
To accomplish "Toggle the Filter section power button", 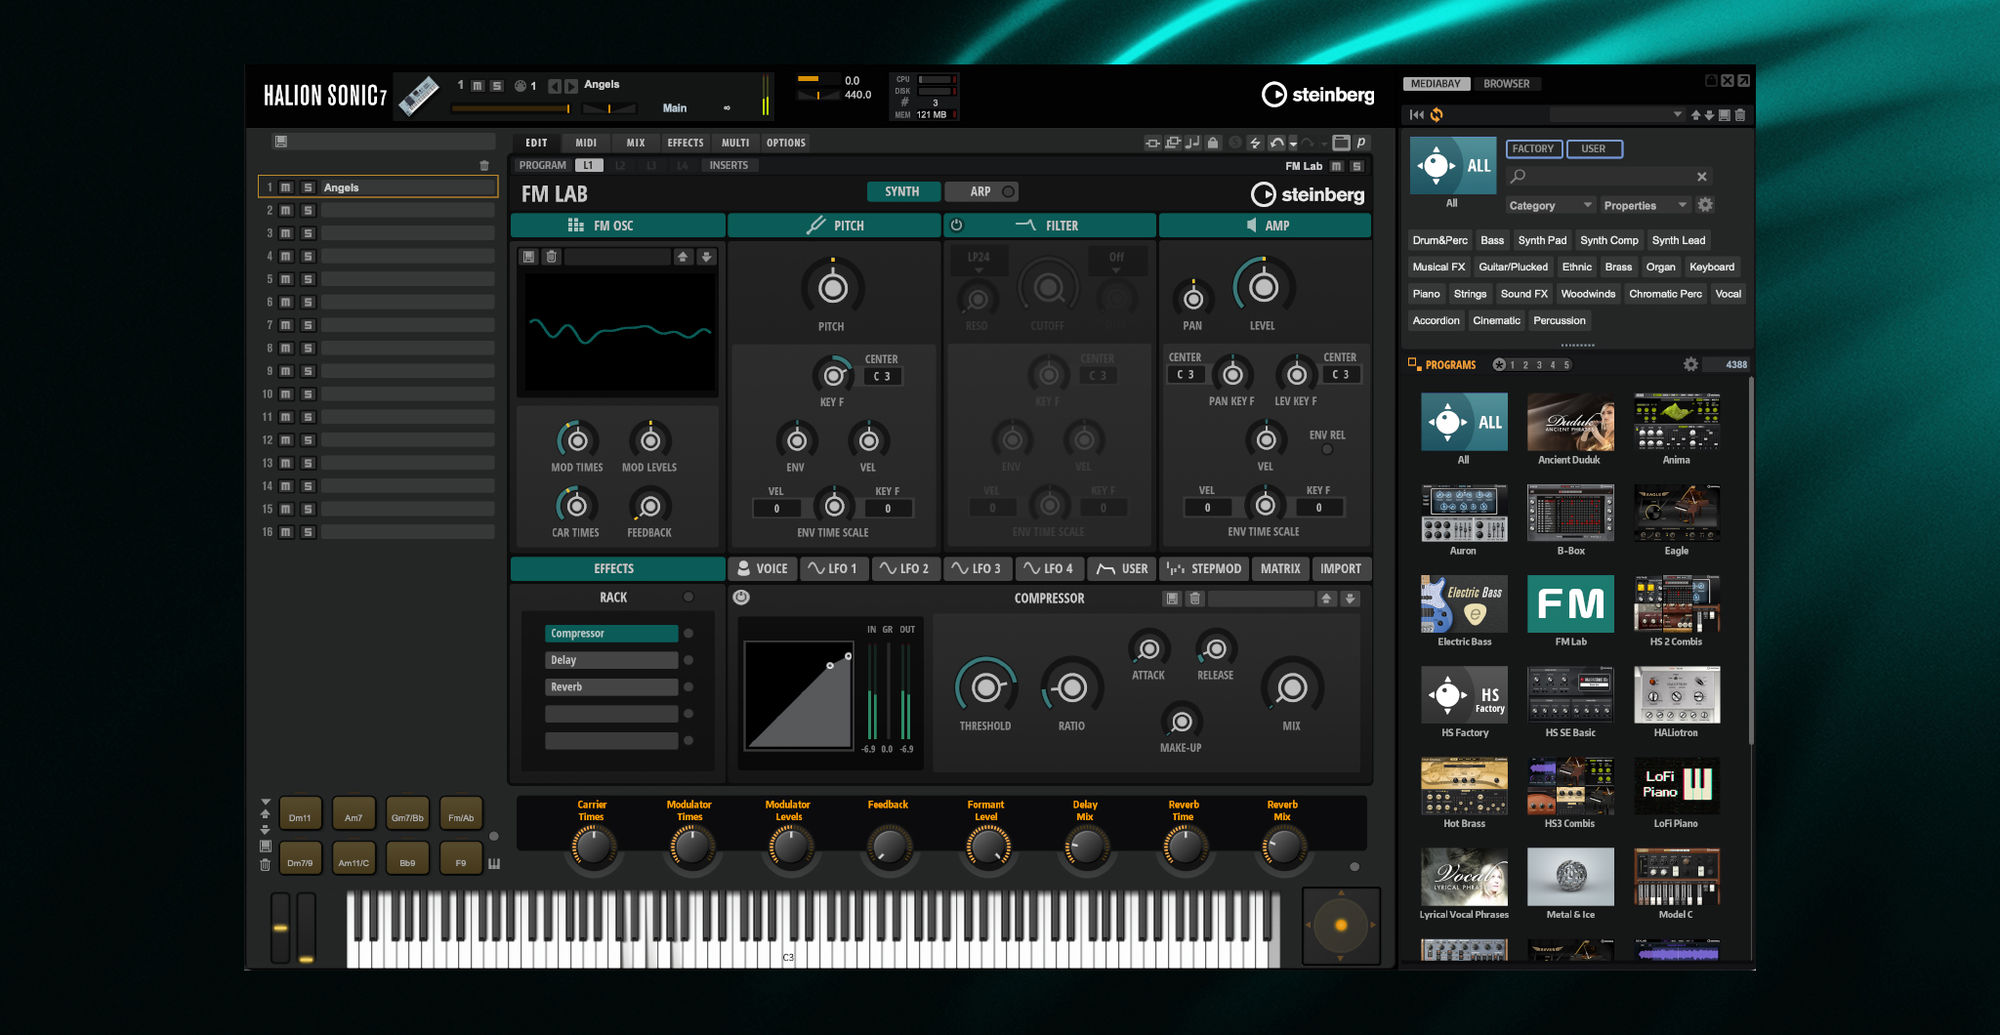I will pos(956,226).
